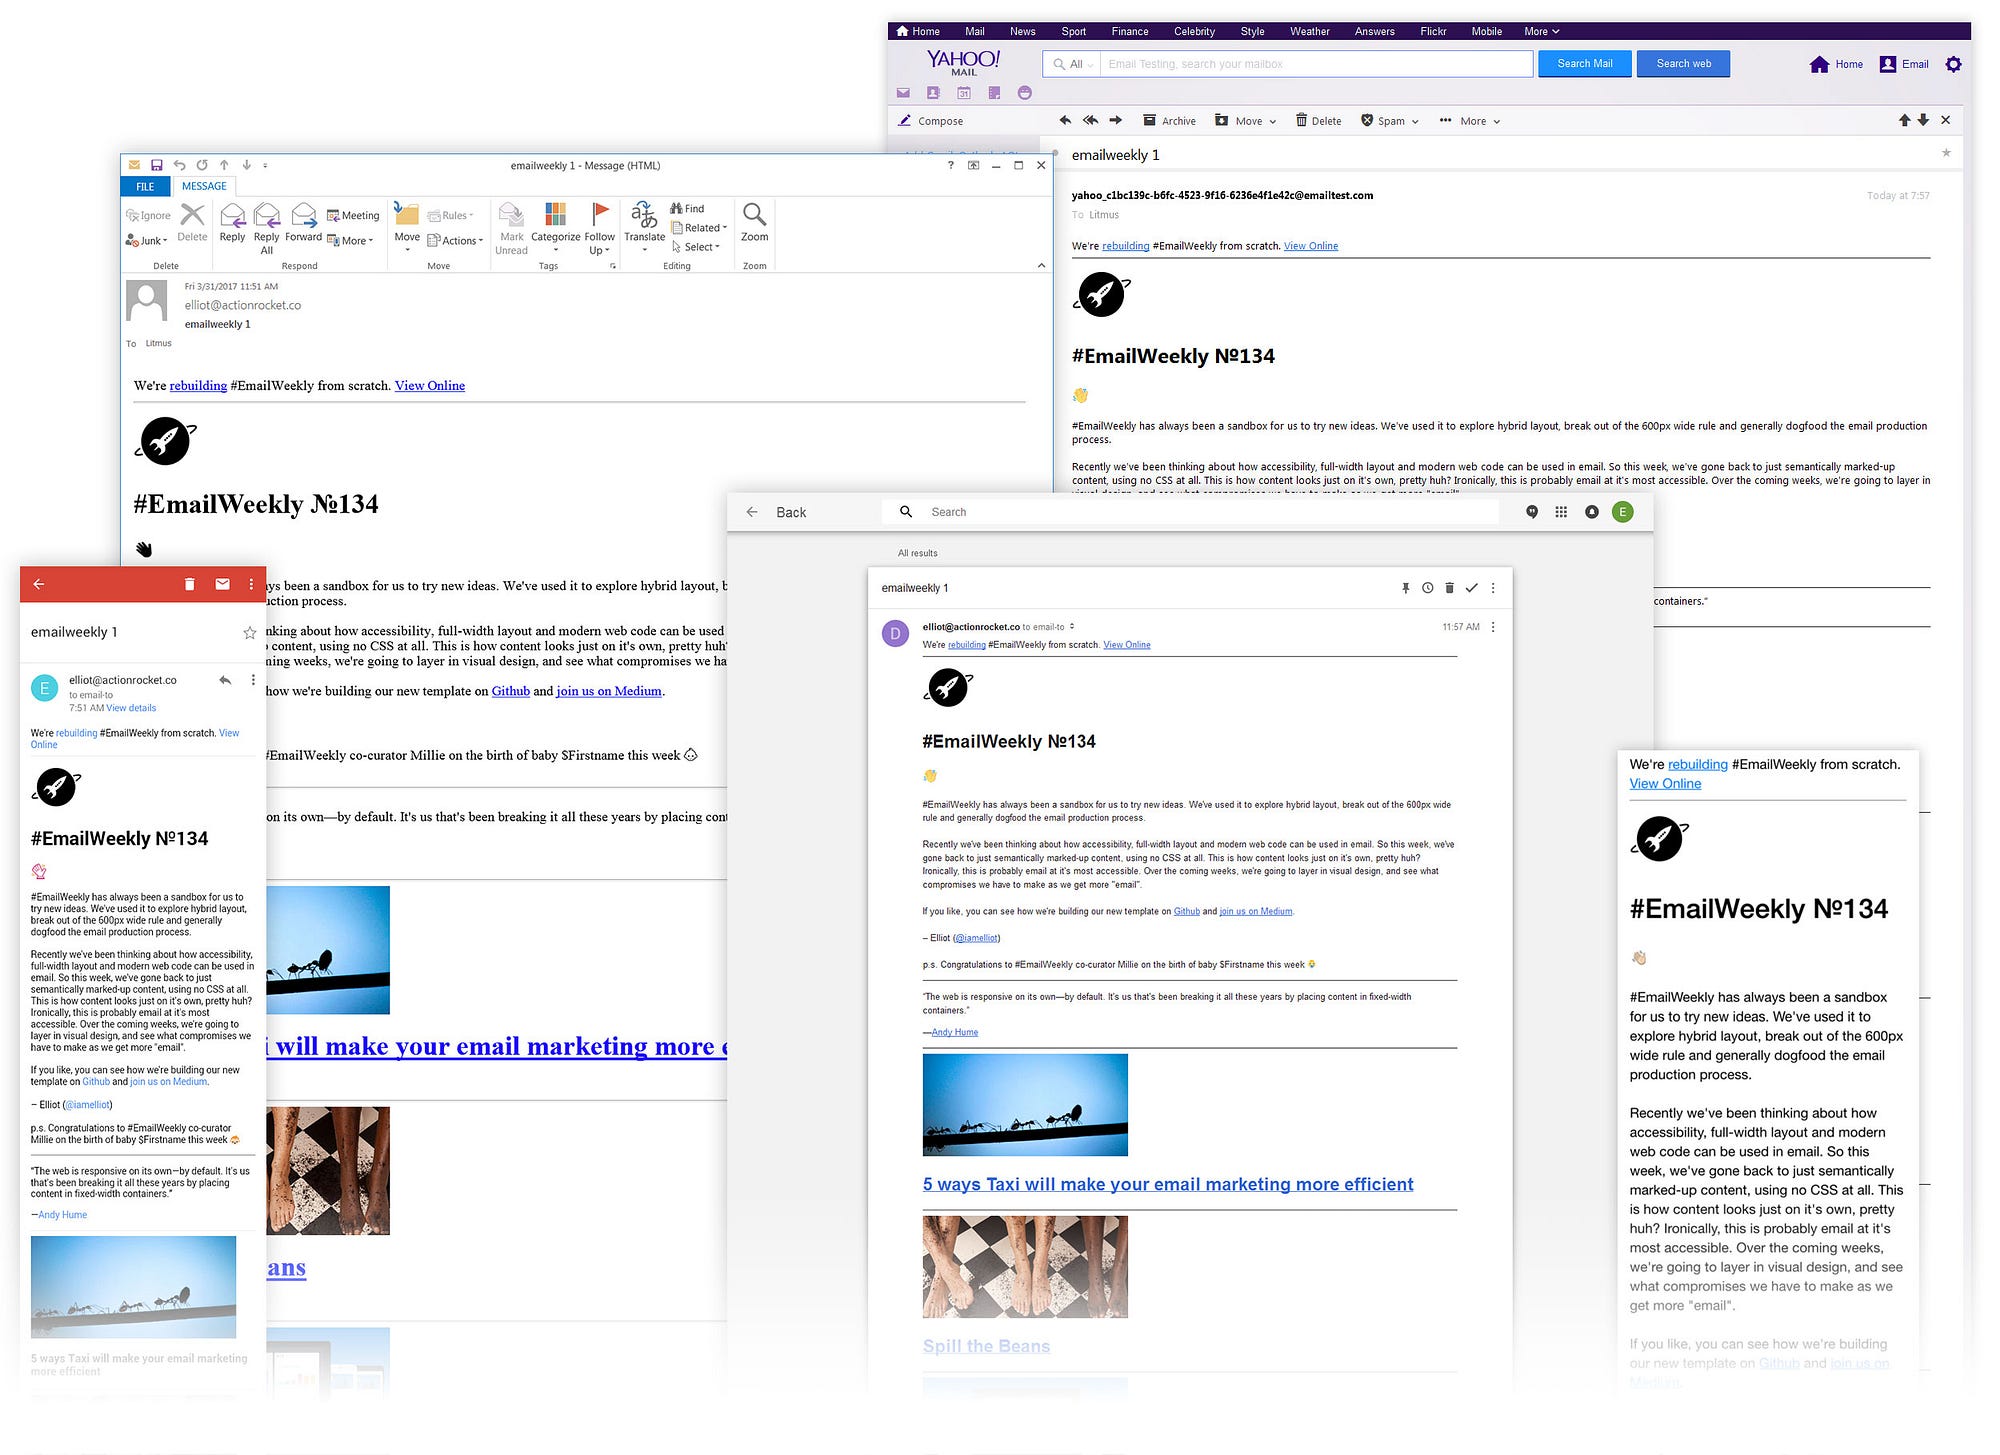This screenshot has width=2000, height=1455.
Task: Click the Yahoo Mail forward arrow icon
Action: [1116, 120]
